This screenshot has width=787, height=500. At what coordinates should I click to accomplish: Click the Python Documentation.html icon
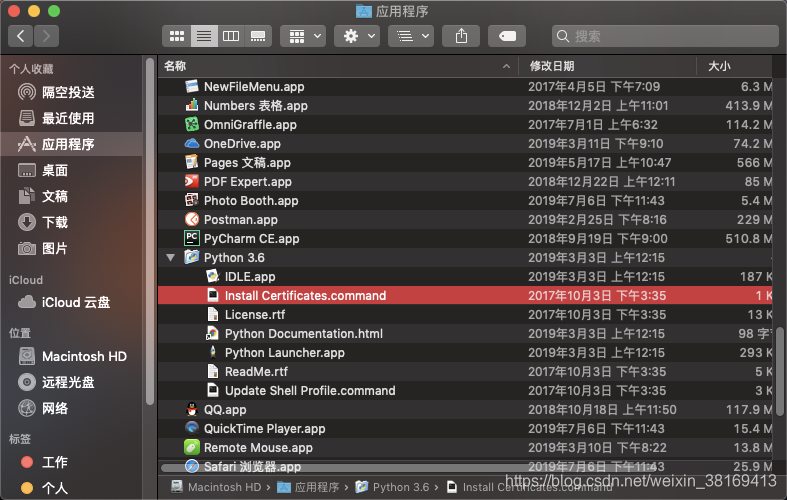coord(213,333)
